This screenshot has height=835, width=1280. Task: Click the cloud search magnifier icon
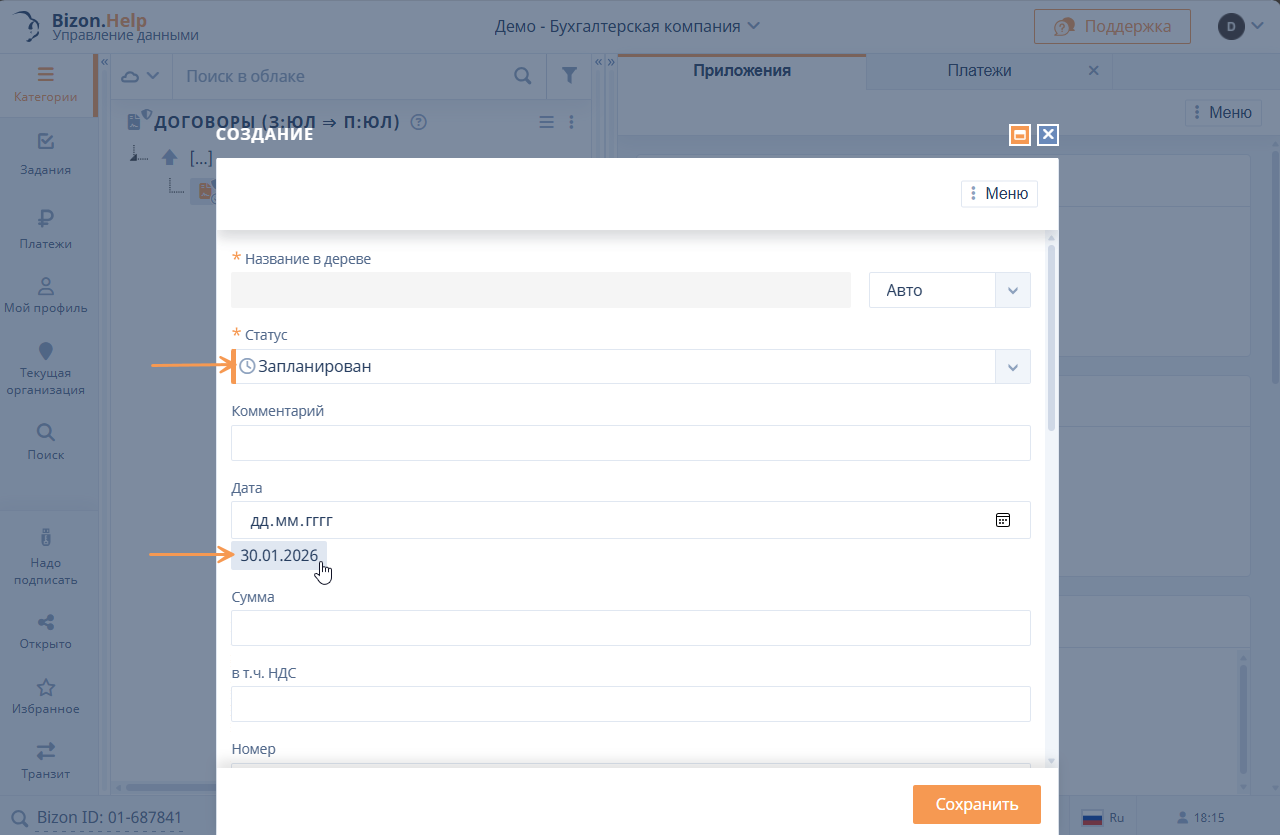click(522, 76)
